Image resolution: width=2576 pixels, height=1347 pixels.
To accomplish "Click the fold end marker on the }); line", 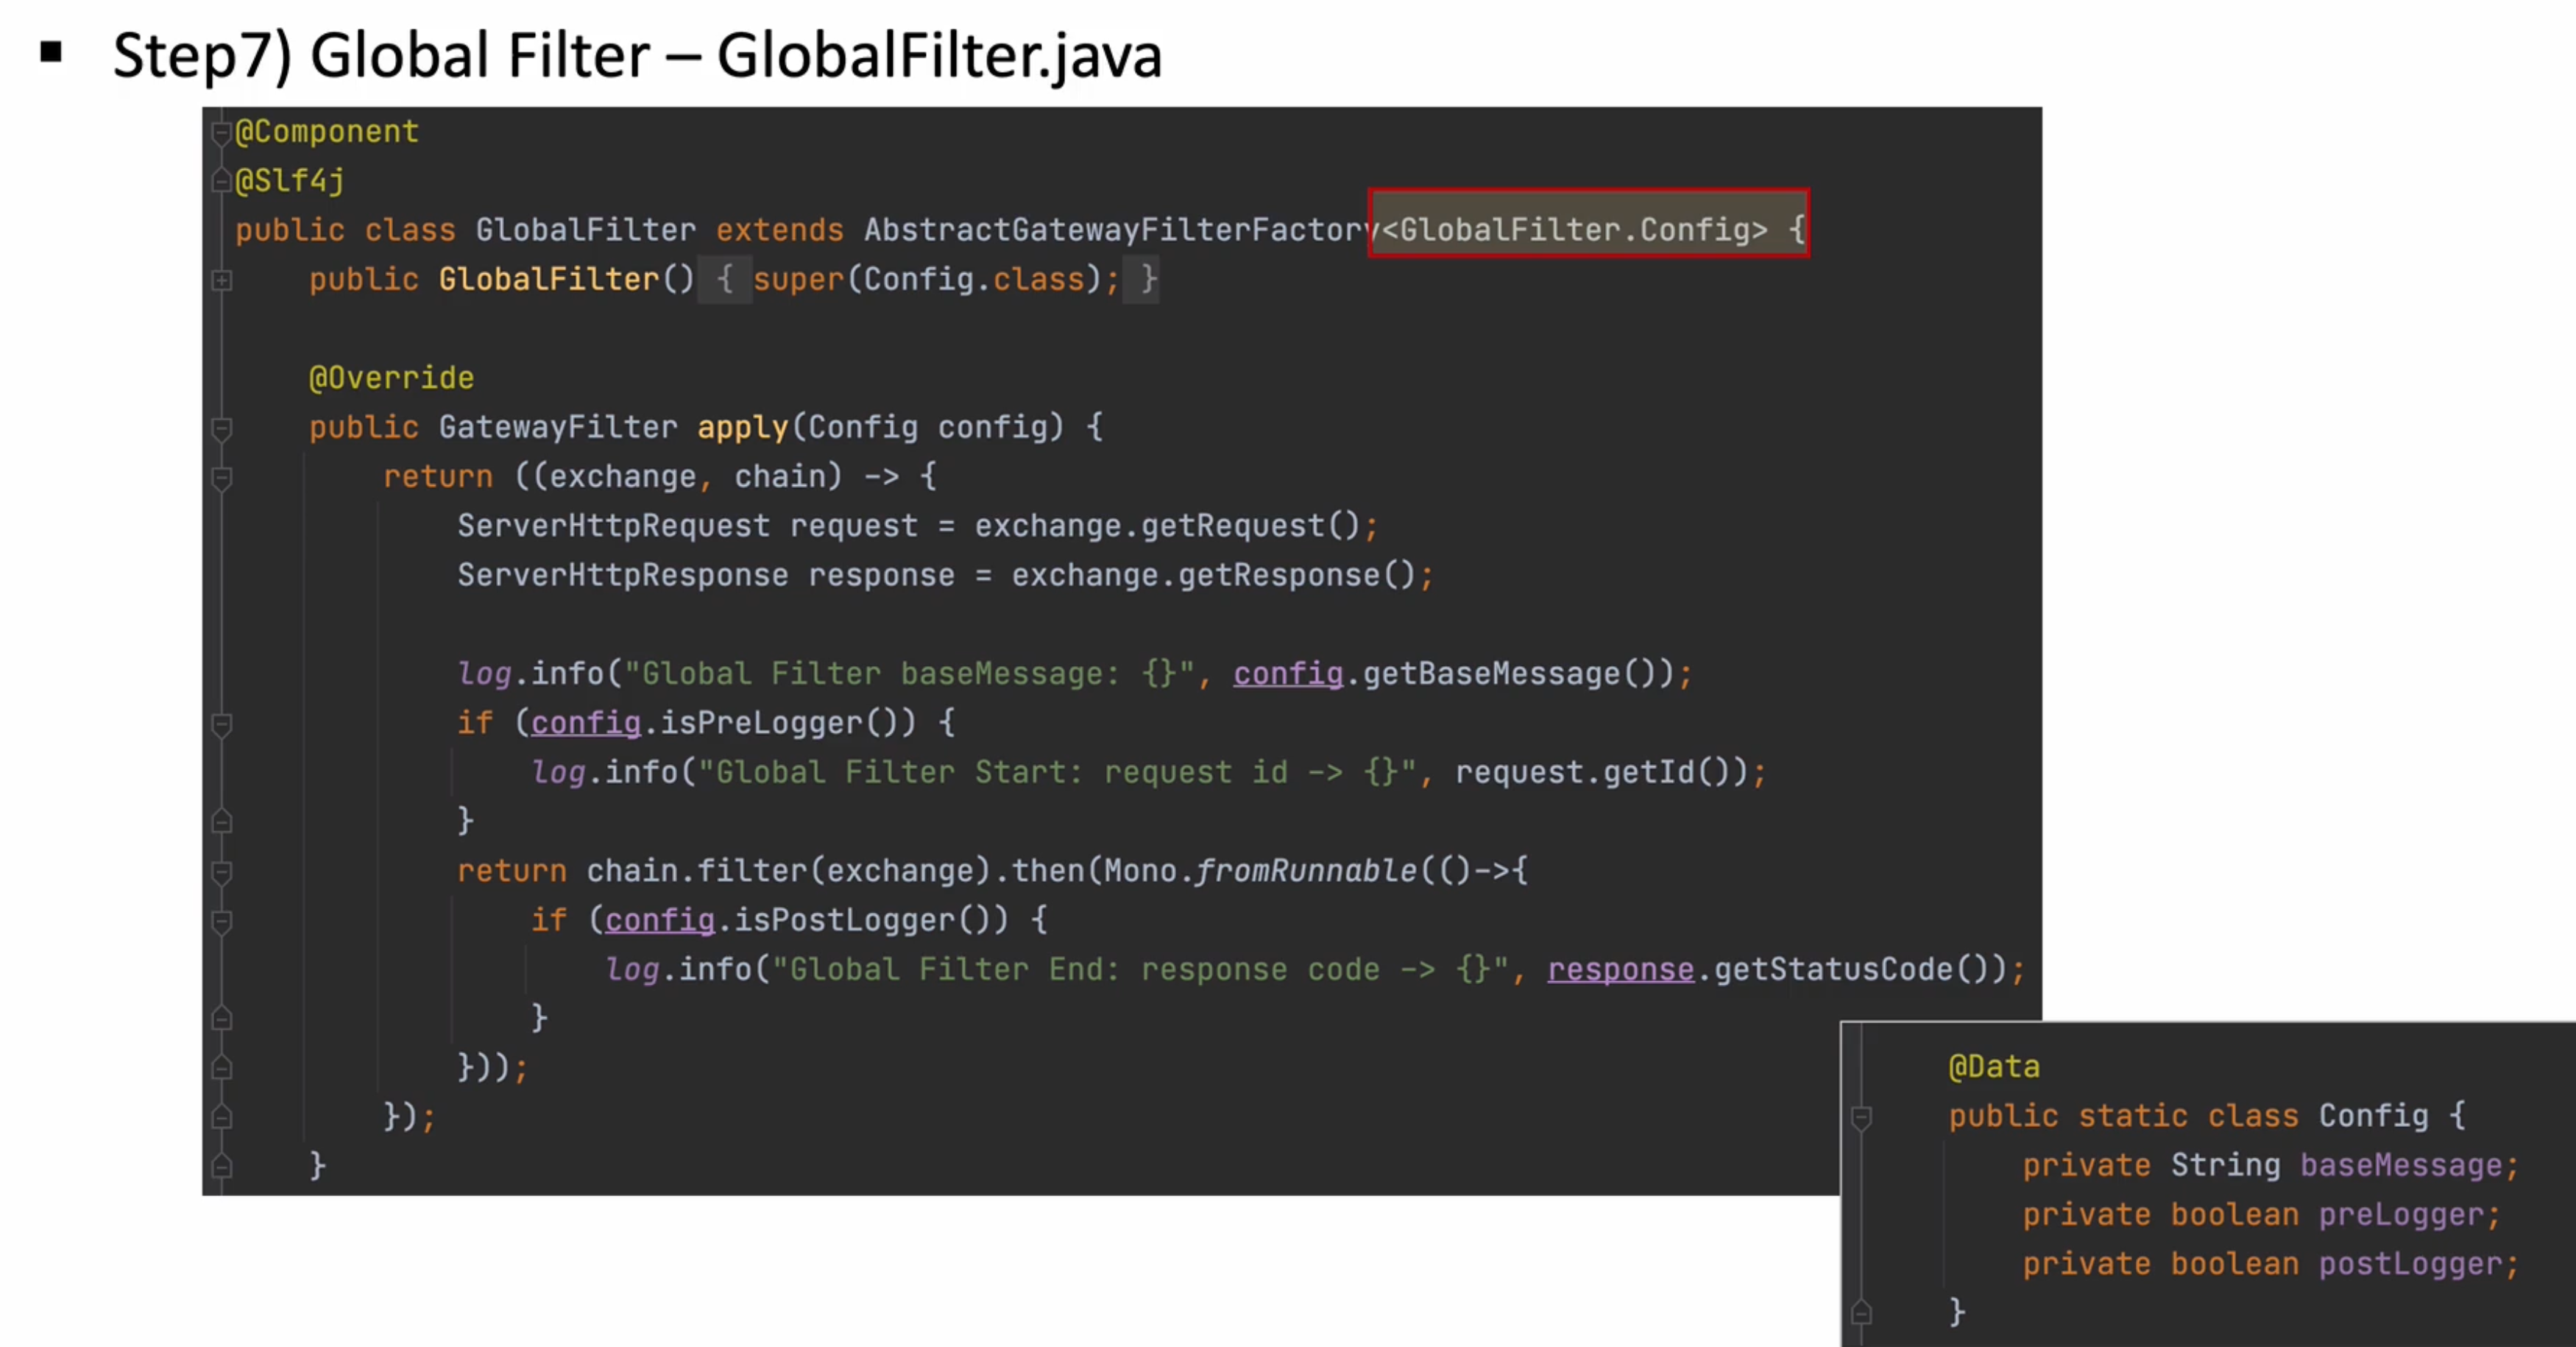I will (222, 1116).
